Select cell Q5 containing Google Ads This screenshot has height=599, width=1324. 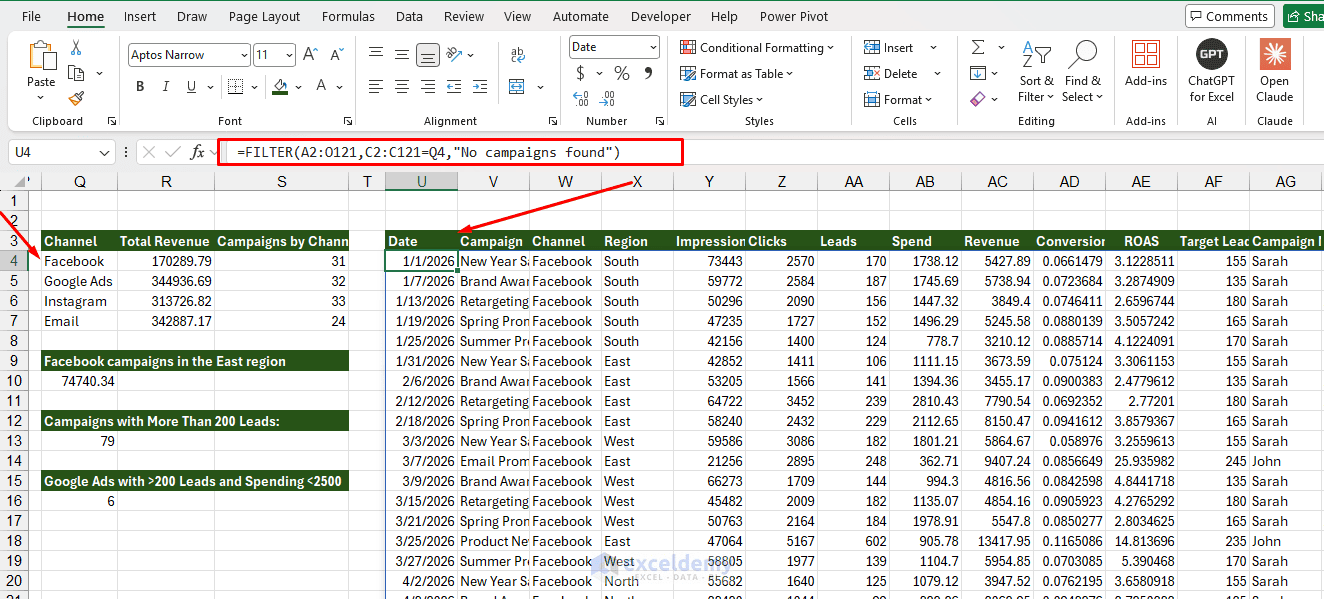[79, 281]
